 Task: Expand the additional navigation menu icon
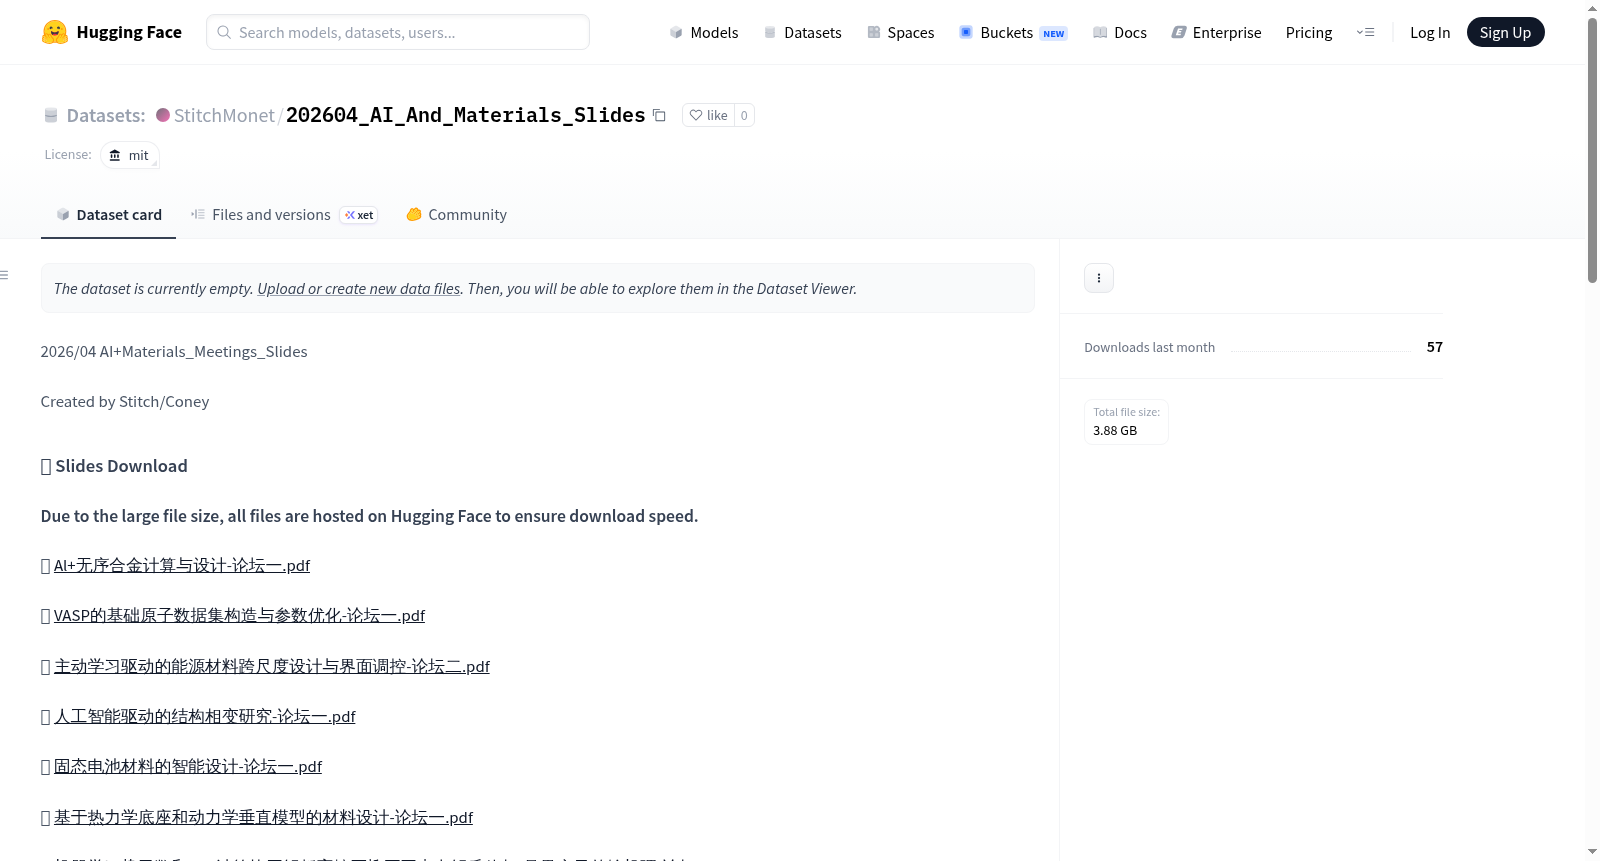click(1365, 32)
